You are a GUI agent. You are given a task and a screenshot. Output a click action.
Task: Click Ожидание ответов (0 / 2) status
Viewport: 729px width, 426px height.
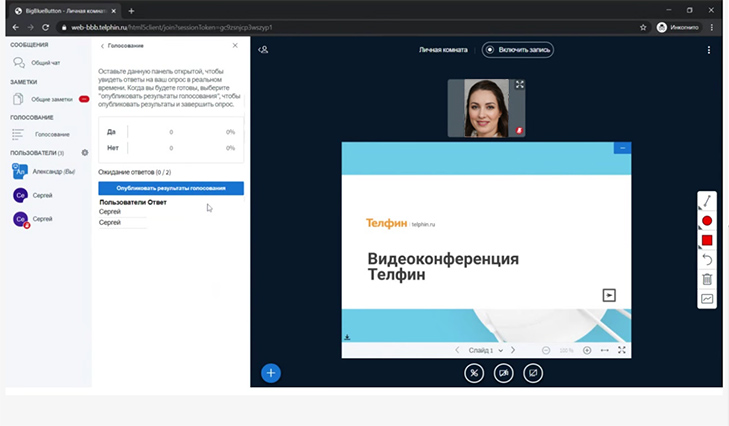[135, 172]
